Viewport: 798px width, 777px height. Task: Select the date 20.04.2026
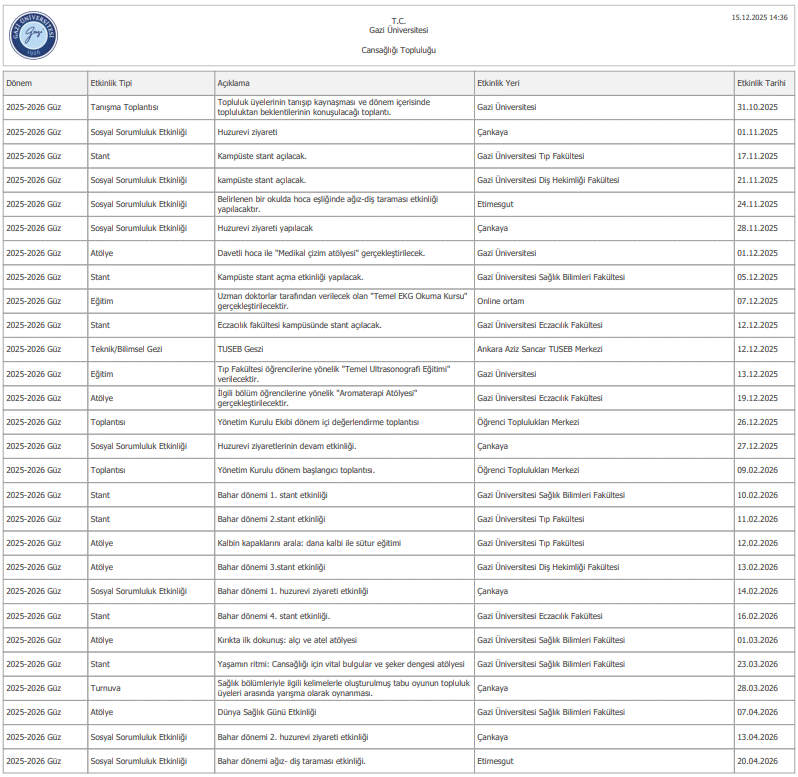(757, 761)
